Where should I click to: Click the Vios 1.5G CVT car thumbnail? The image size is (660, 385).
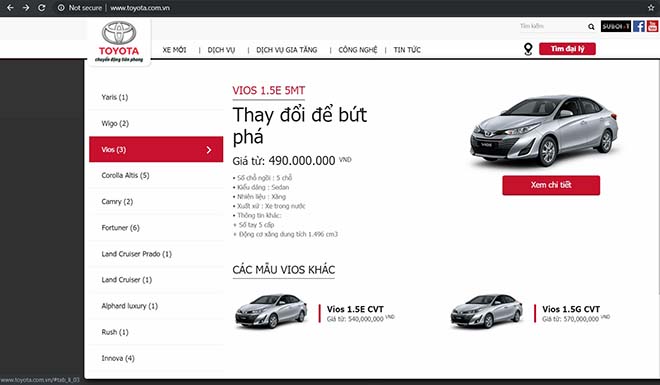click(x=487, y=311)
